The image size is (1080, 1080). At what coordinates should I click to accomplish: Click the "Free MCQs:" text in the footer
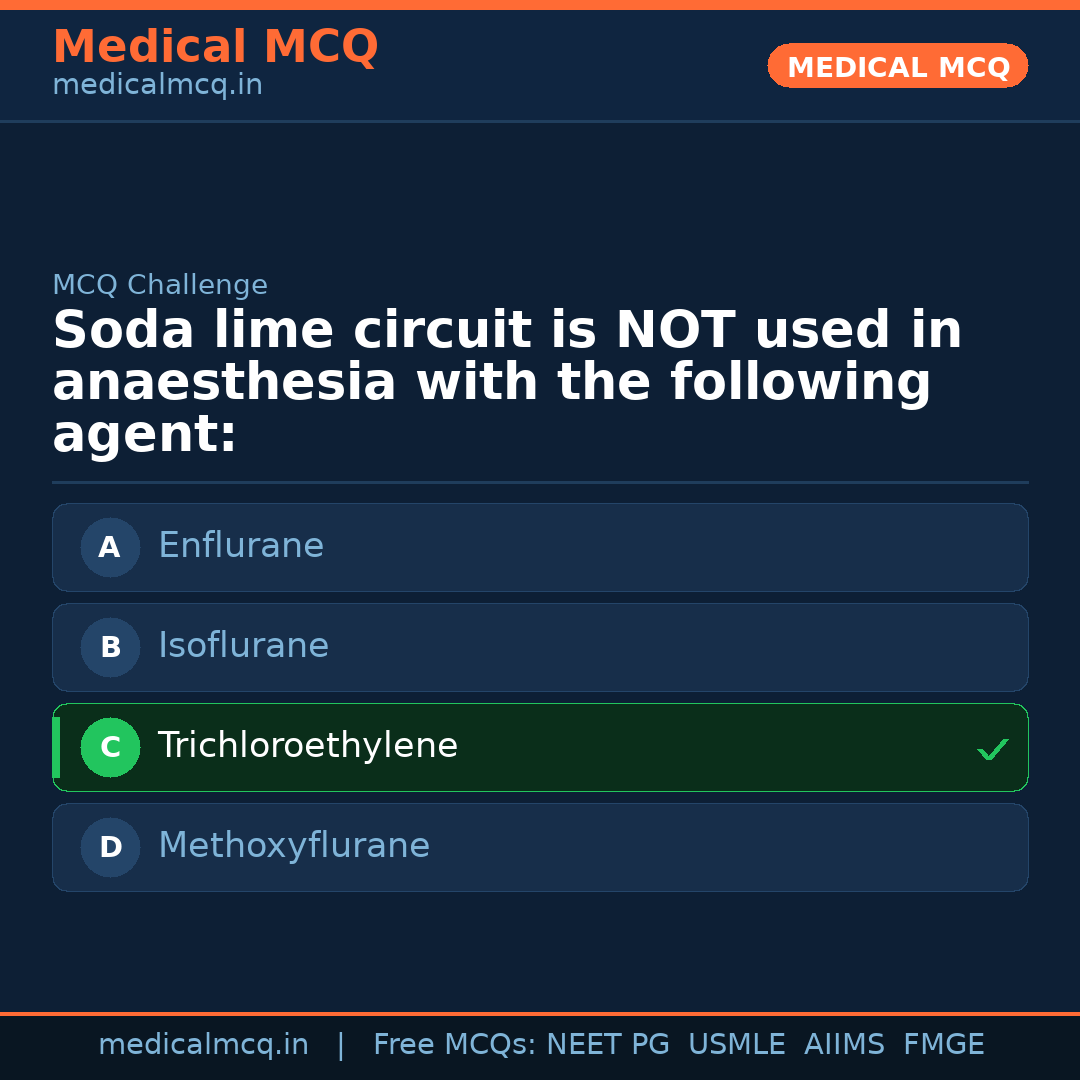(x=454, y=1045)
